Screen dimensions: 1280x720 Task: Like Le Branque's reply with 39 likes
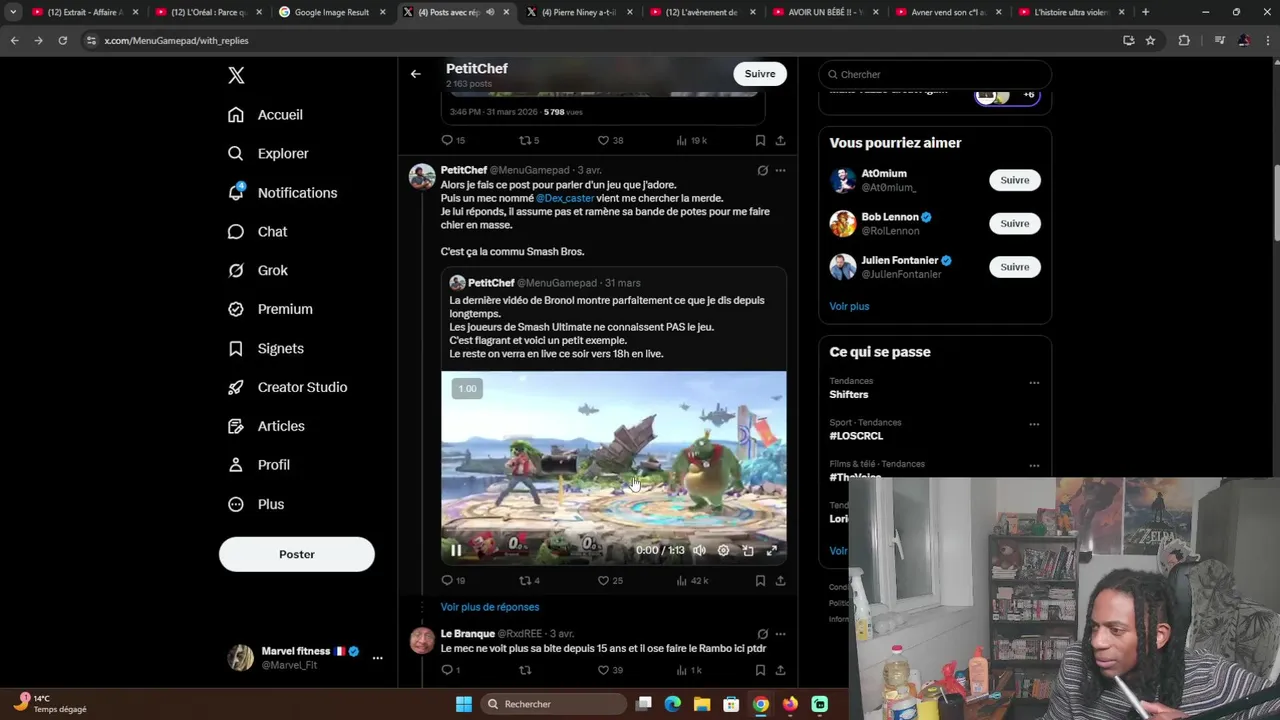tap(610, 670)
